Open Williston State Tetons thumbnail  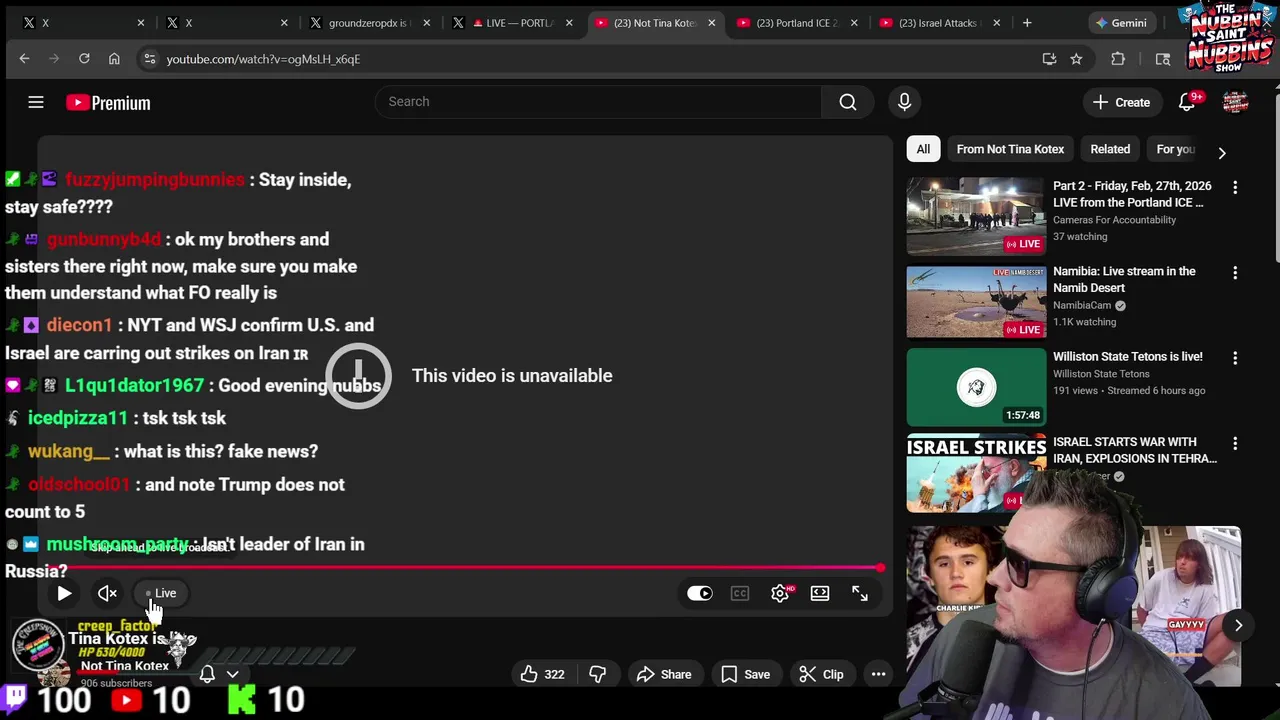point(976,387)
